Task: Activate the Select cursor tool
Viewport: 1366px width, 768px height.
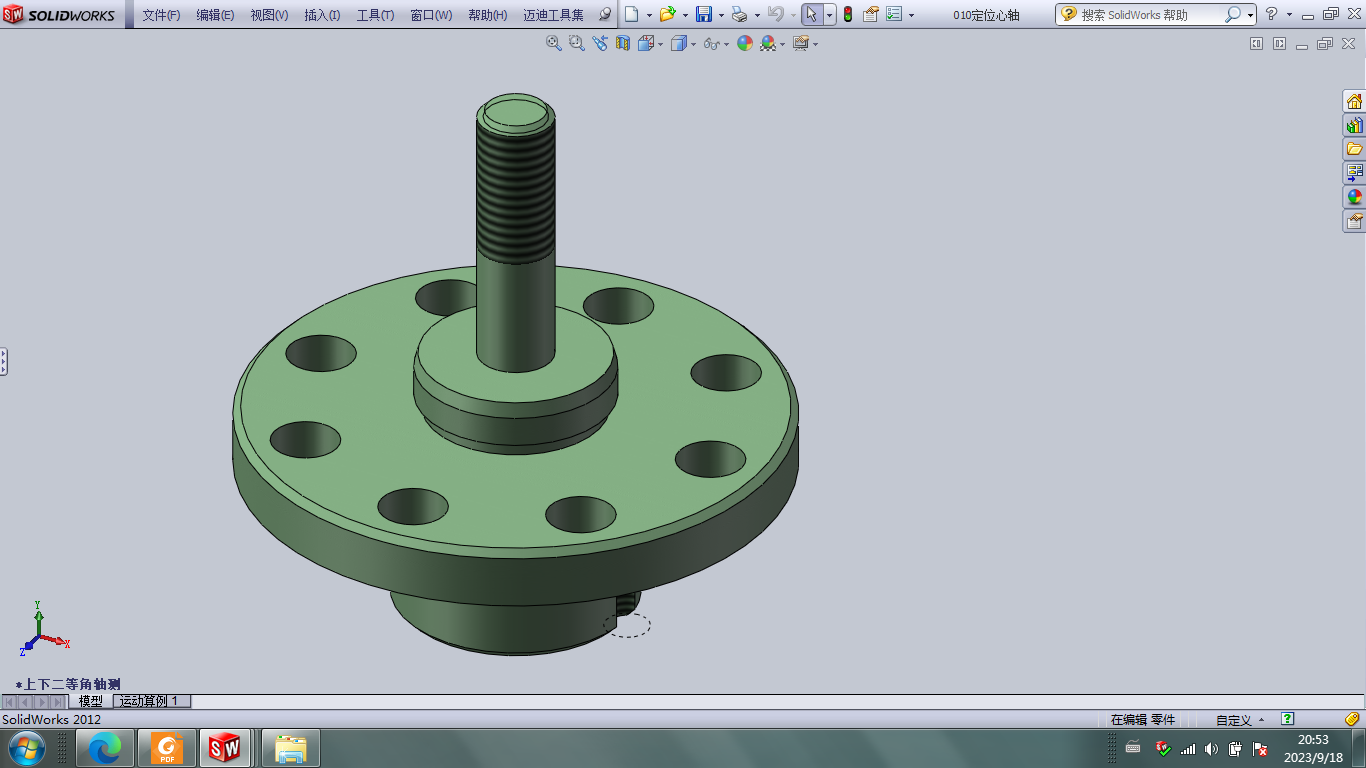Action: 812,14
